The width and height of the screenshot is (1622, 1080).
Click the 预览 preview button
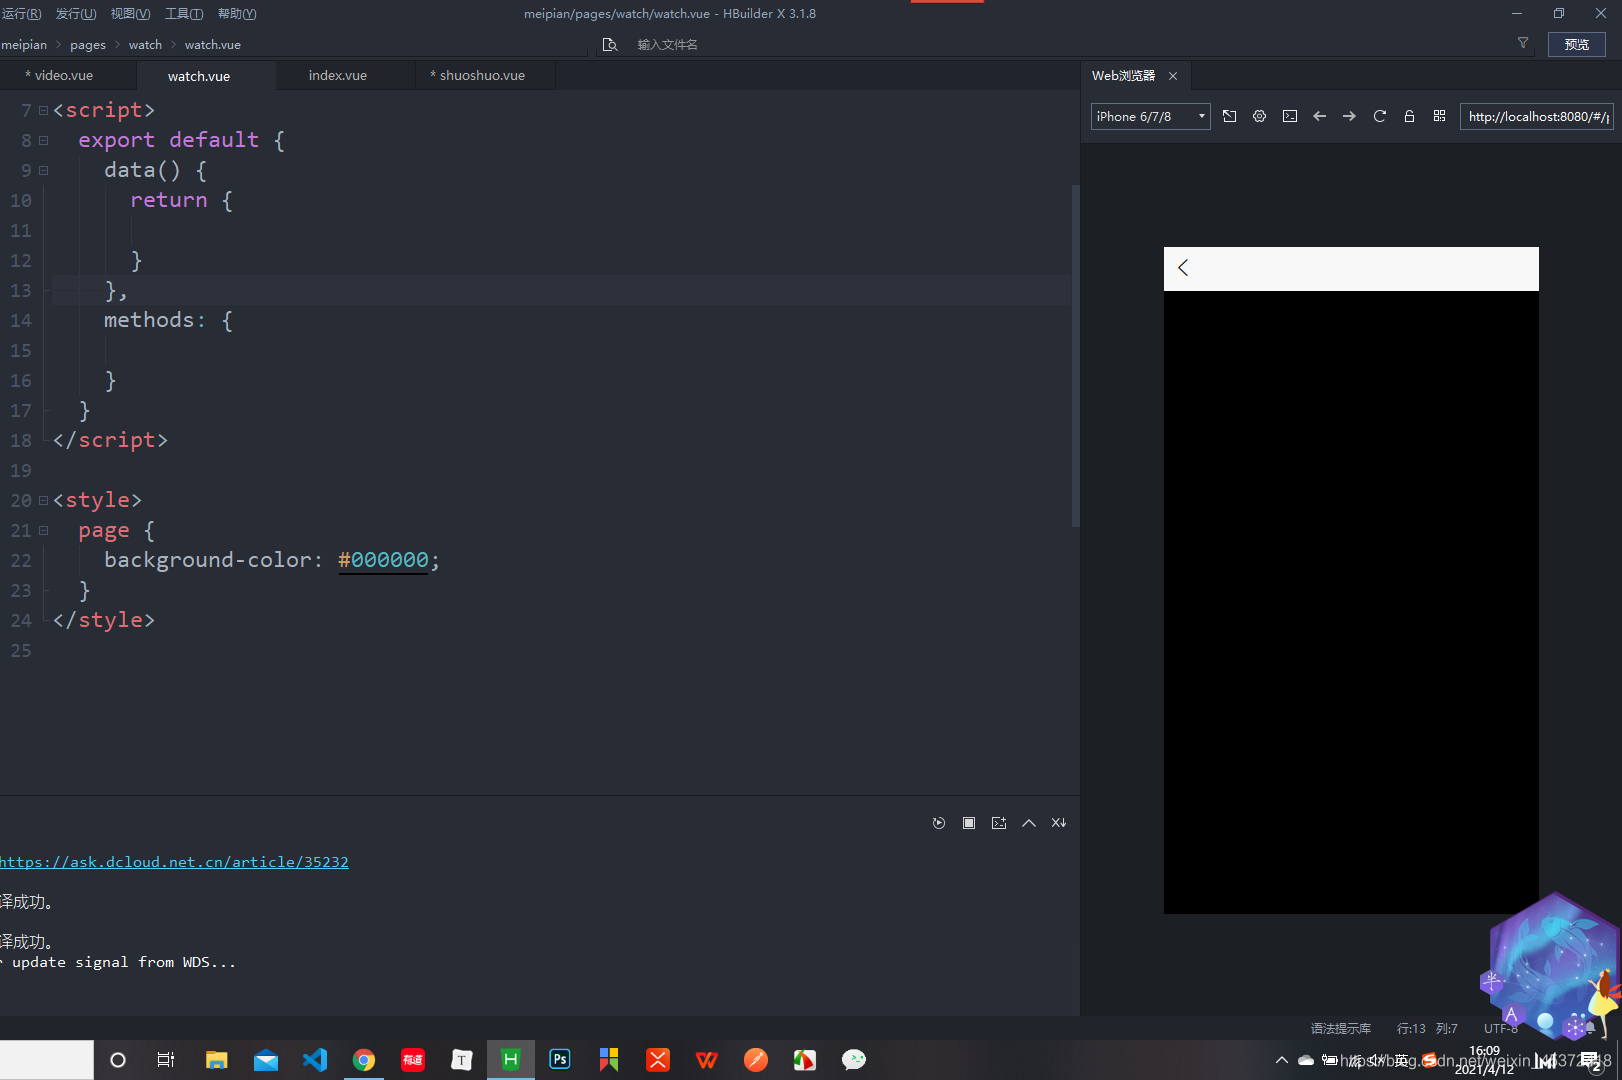[1577, 44]
